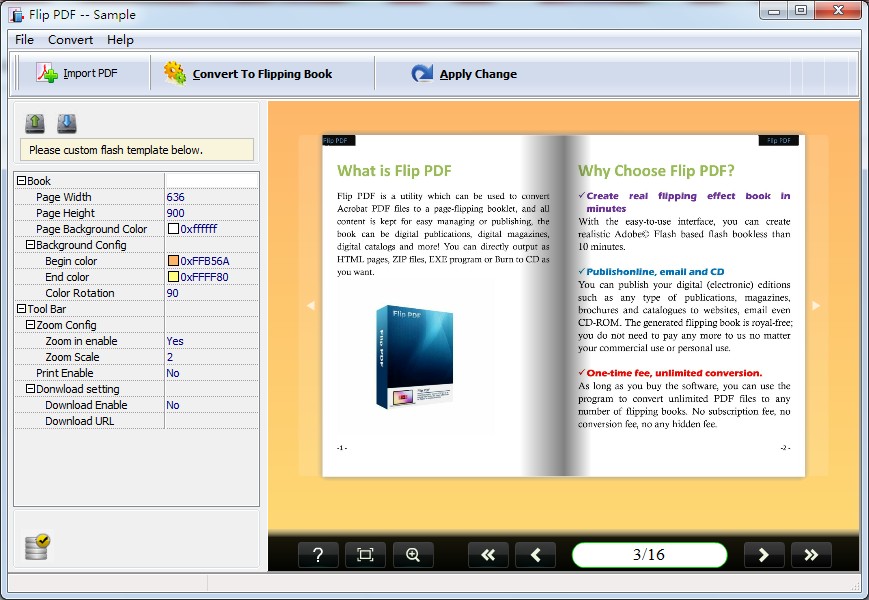This screenshot has height=600, width=869.
Task: Toggle the Zoom in enable Yes value
Action: (x=175, y=341)
